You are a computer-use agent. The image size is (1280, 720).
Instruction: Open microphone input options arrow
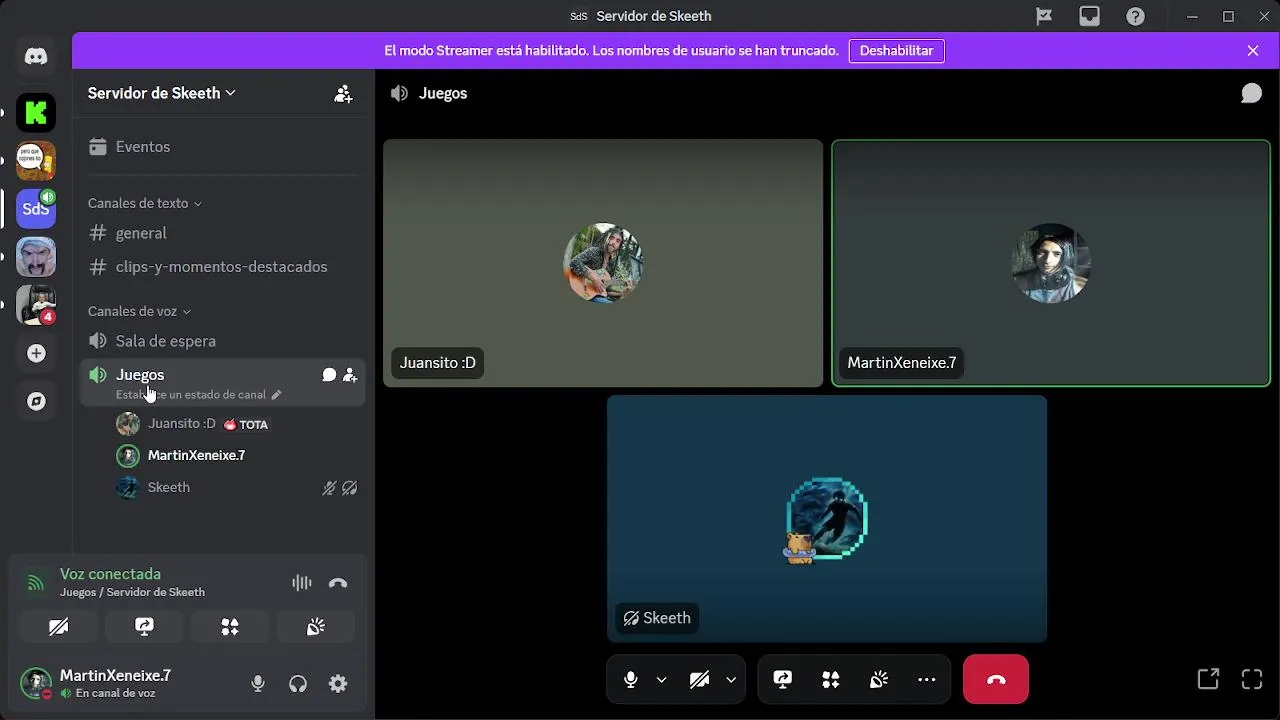tap(661, 680)
